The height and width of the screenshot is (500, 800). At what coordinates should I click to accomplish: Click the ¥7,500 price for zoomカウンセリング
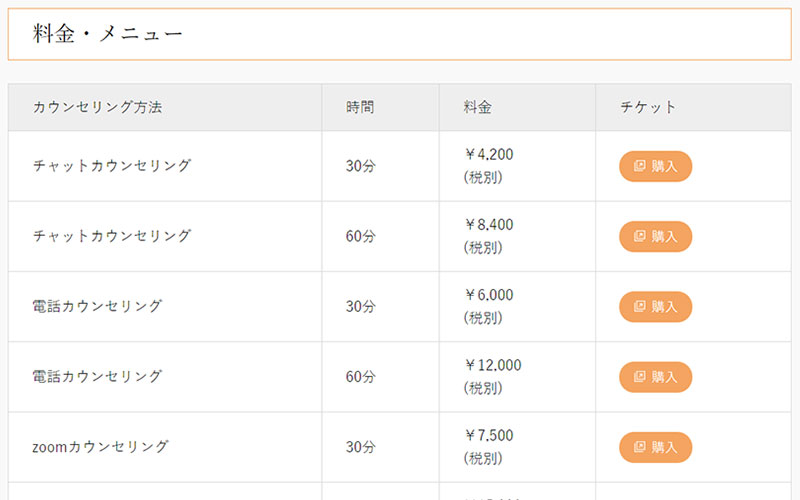click(x=489, y=435)
